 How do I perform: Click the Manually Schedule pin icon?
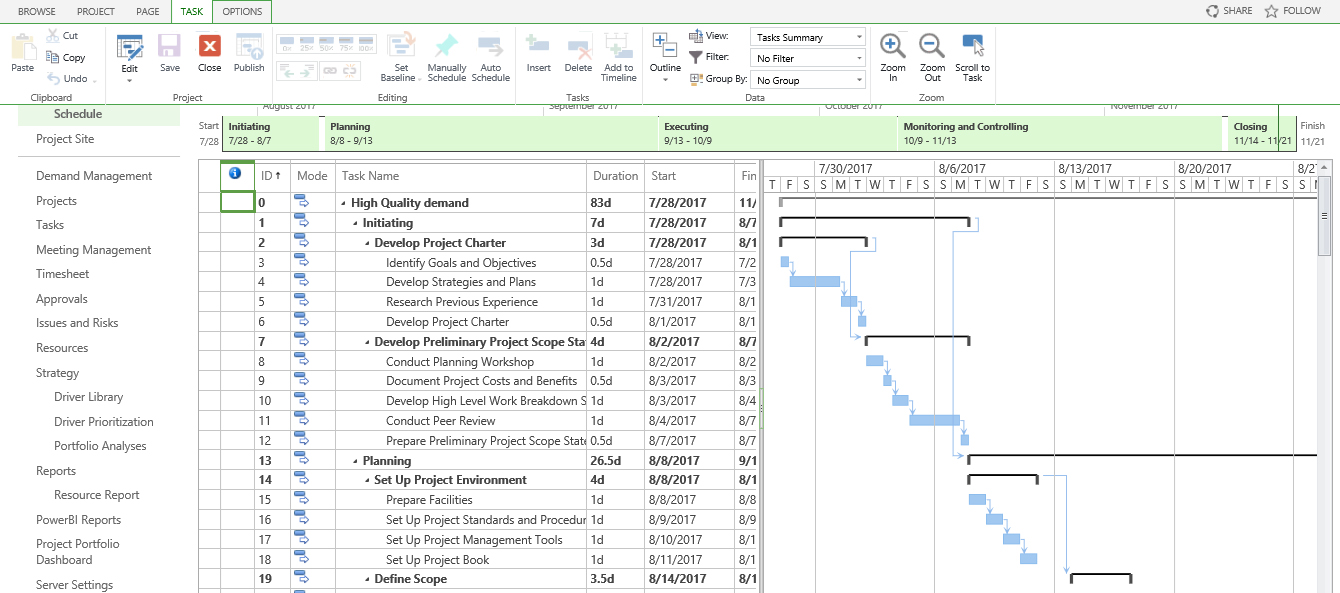(x=446, y=47)
